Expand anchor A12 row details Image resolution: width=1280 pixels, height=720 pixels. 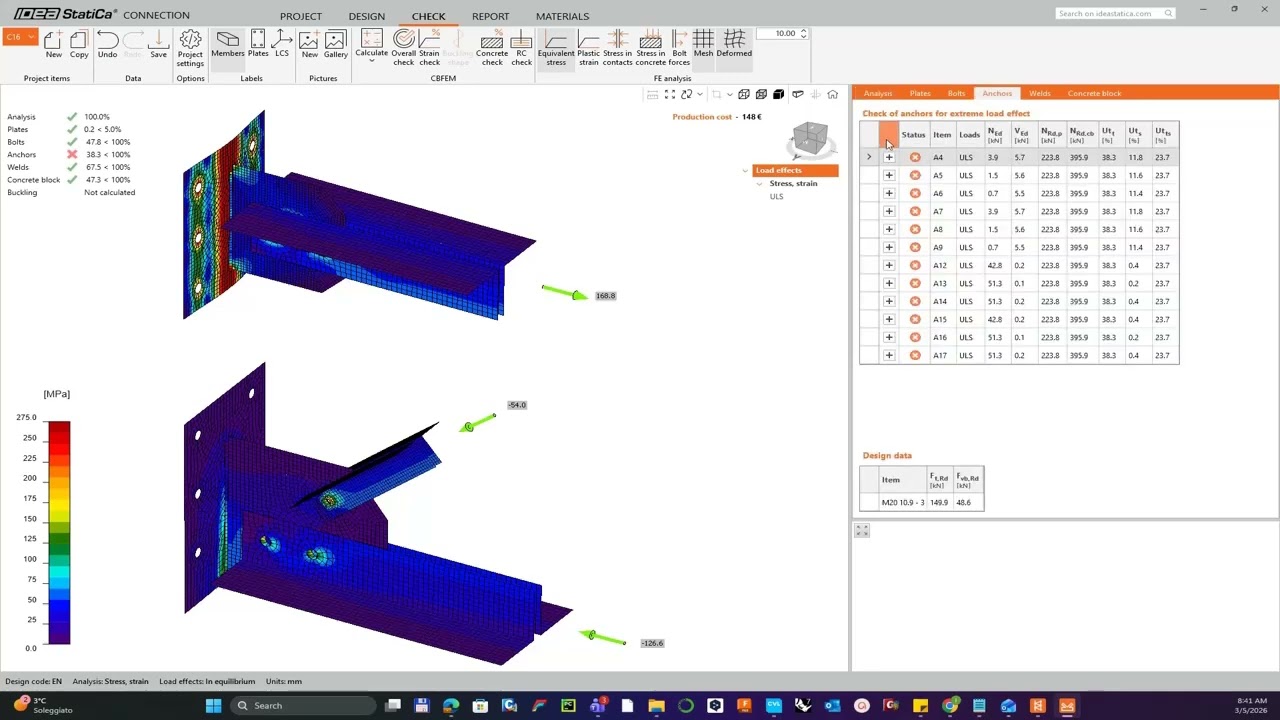tap(889, 265)
